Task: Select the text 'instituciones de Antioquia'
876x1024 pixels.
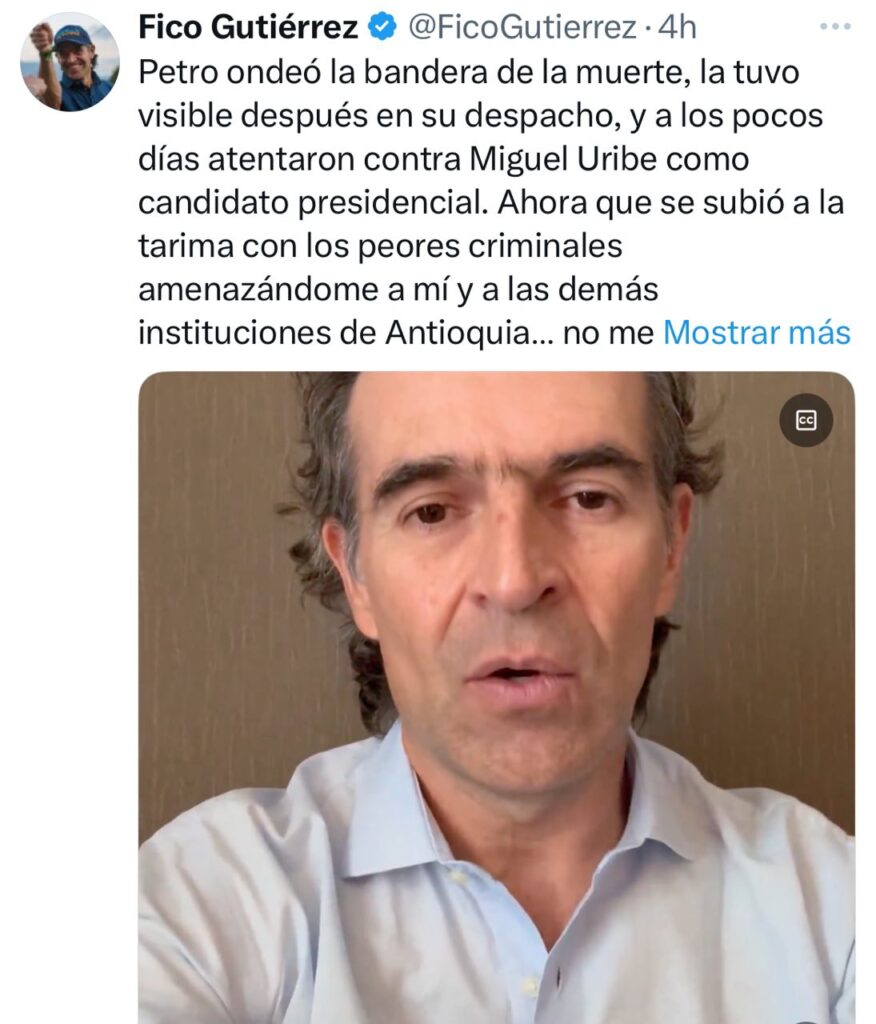Action: pos(340,333)
